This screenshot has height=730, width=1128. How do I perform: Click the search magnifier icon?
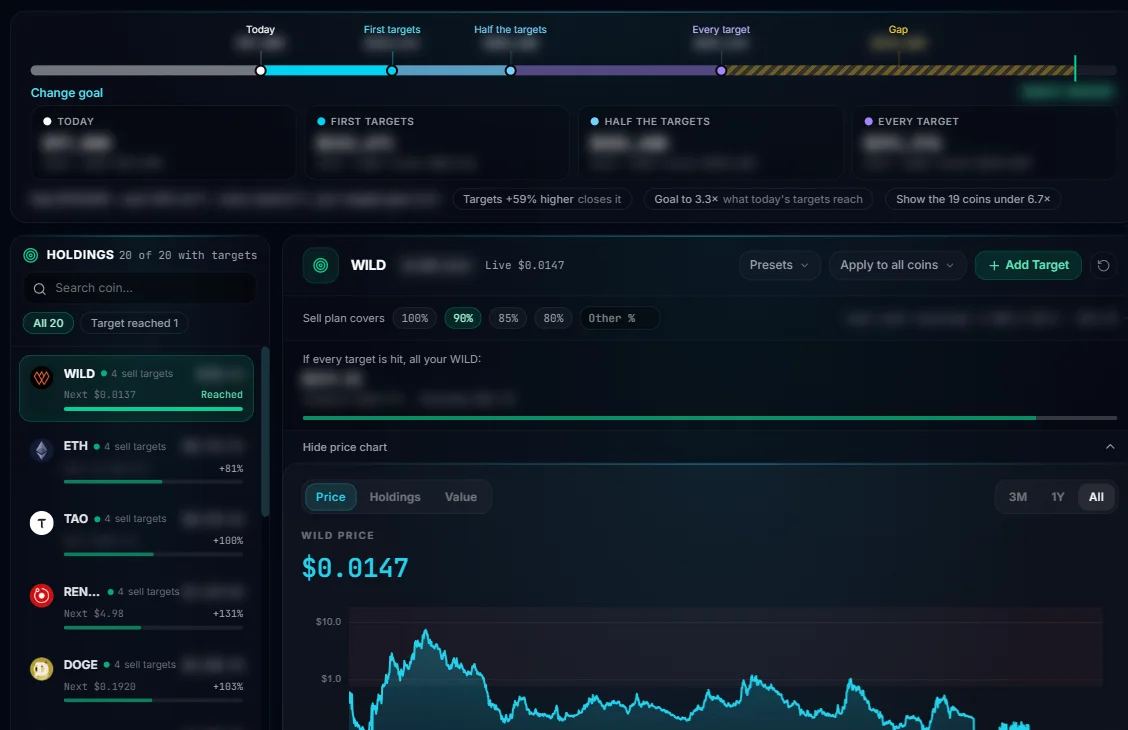[x=40, y=288]
